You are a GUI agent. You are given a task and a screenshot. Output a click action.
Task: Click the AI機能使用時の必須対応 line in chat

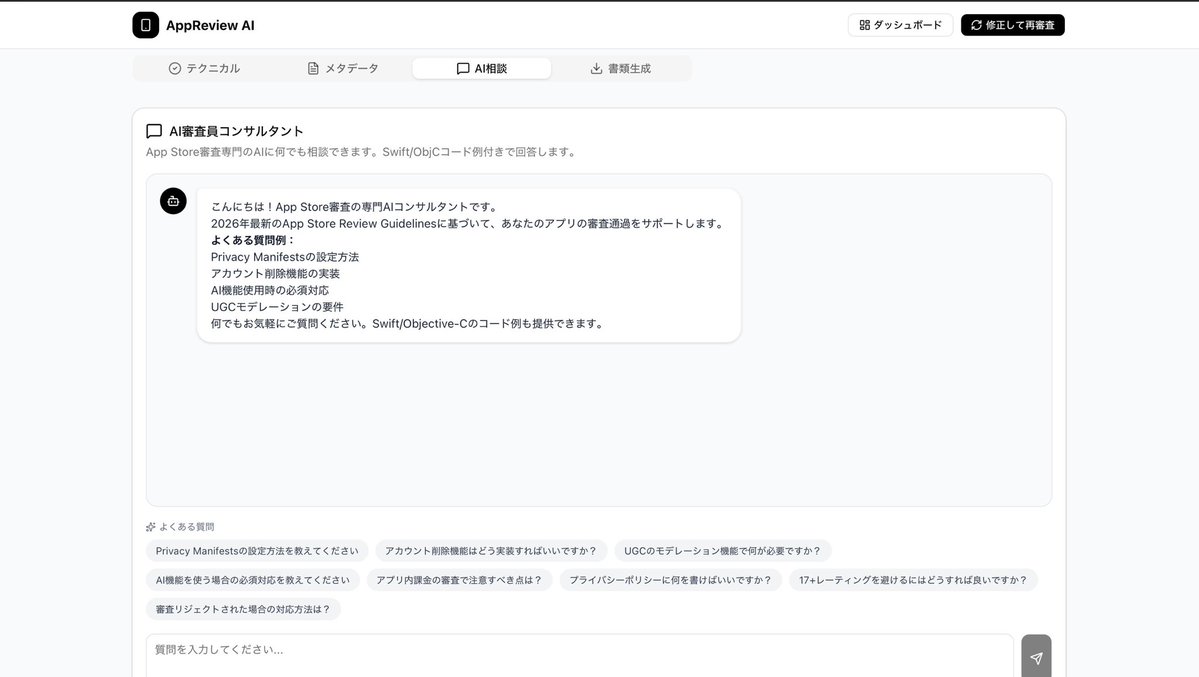click(270, 291)
